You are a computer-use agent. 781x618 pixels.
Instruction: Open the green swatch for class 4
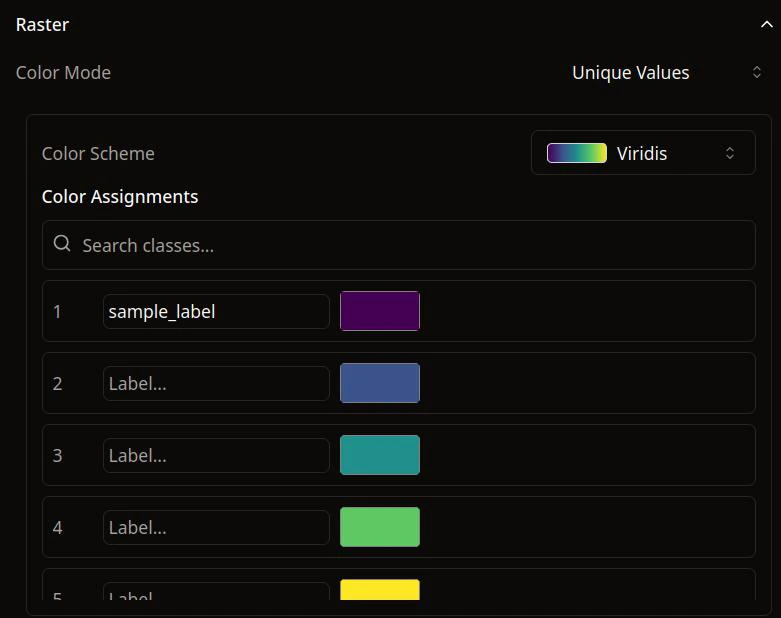click(x=380, y=527)
